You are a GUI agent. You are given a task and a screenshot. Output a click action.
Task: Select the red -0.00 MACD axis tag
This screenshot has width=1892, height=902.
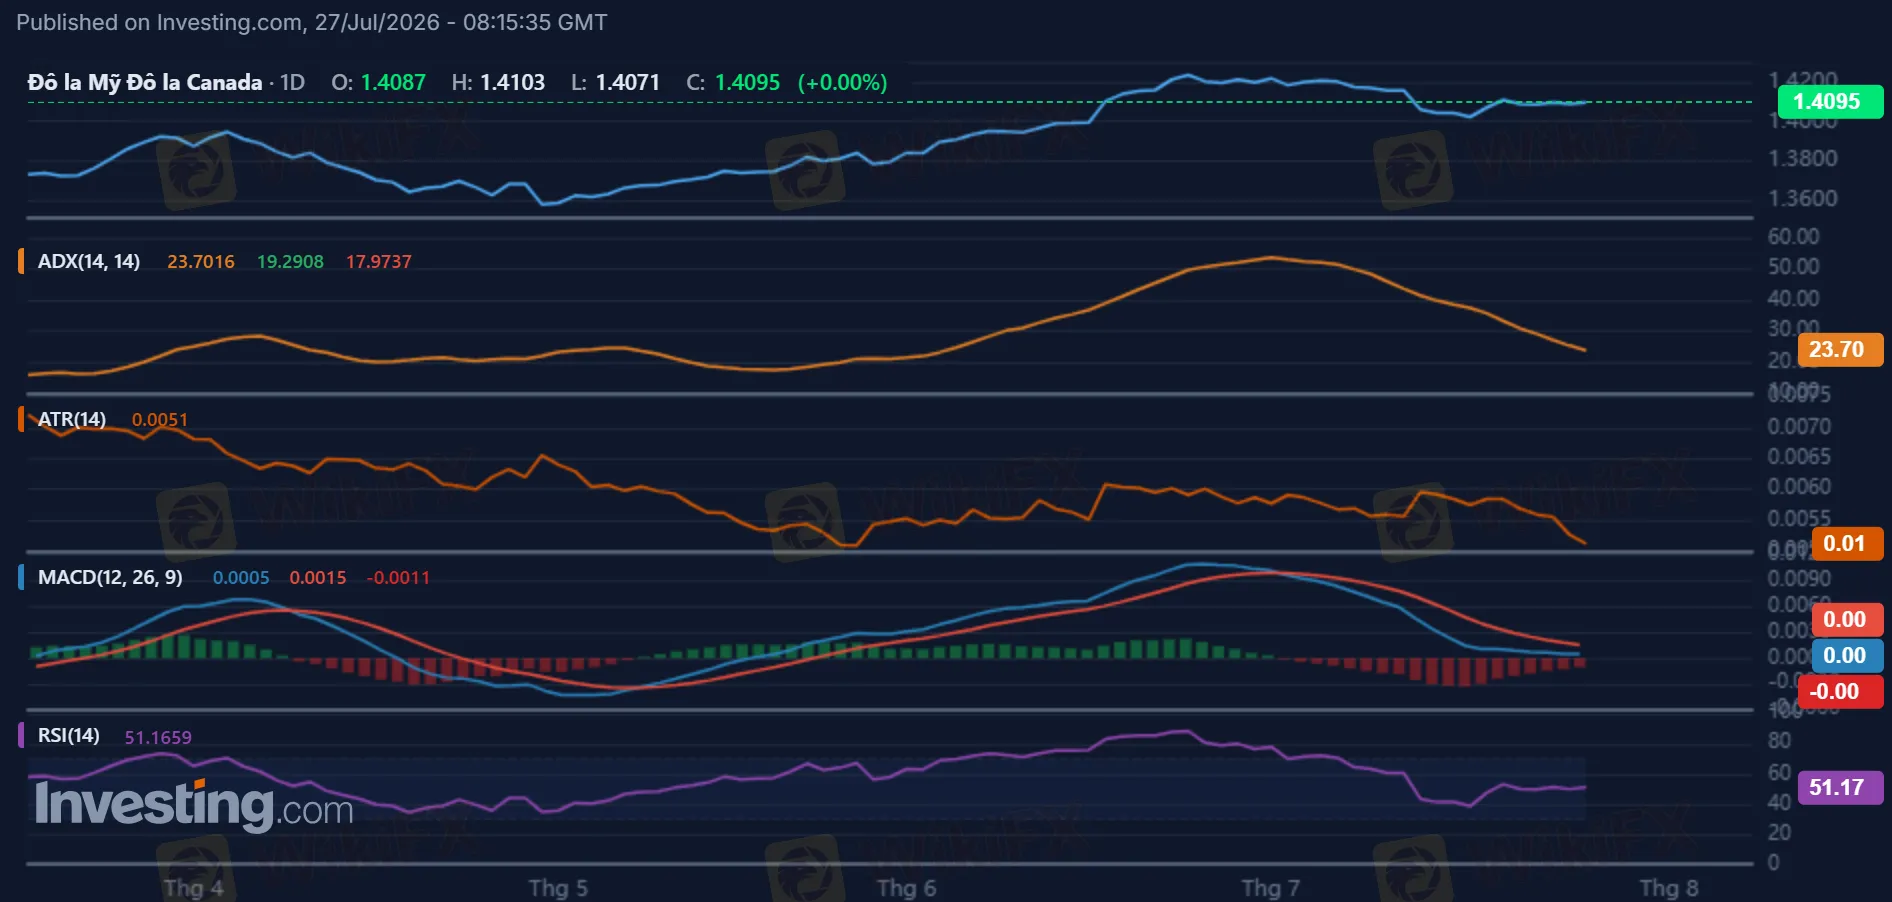click(1840, 691)
